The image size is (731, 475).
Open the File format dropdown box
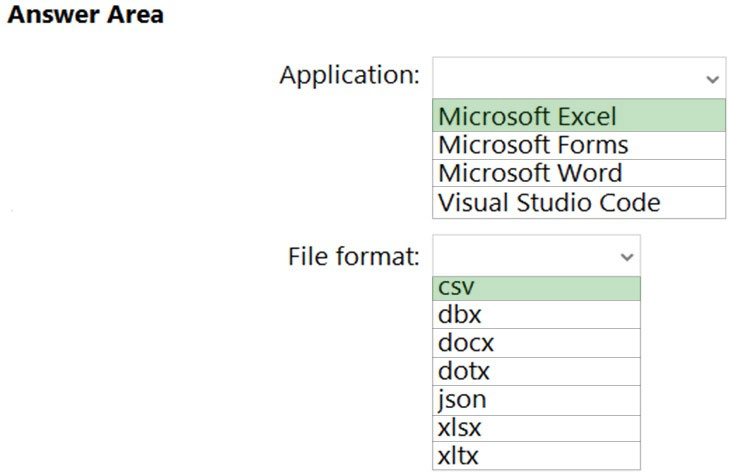pos(537,255)
